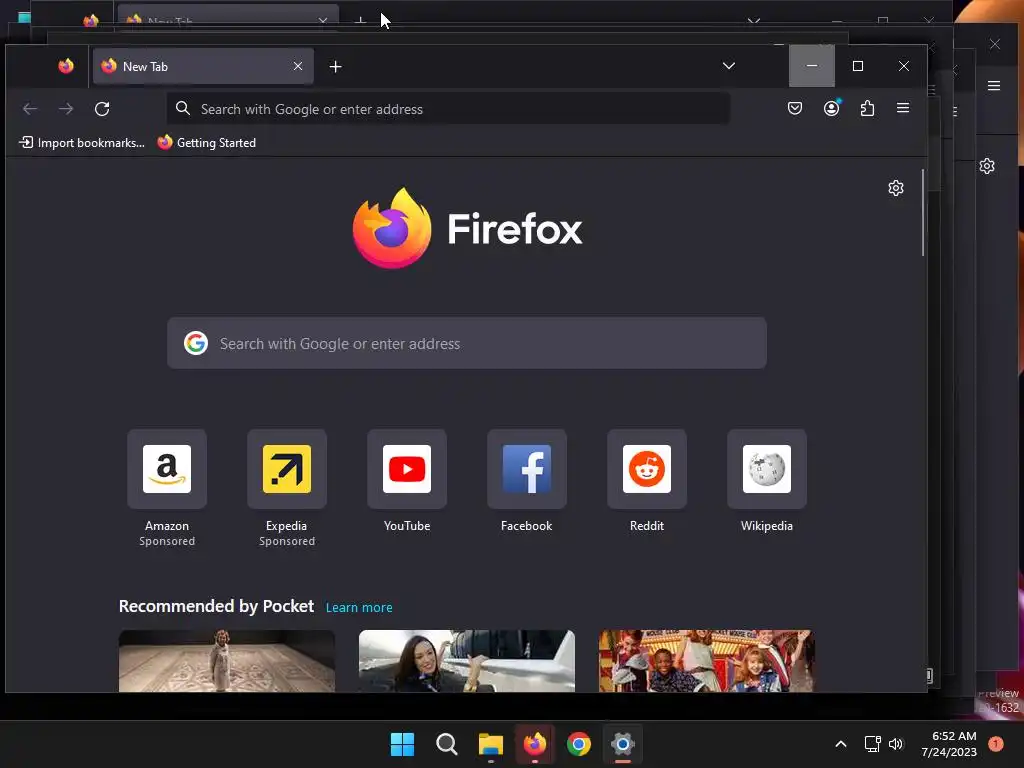Go back with the back arrow
The height and width of the screenshot is (768, 1024).
[30, 108]
